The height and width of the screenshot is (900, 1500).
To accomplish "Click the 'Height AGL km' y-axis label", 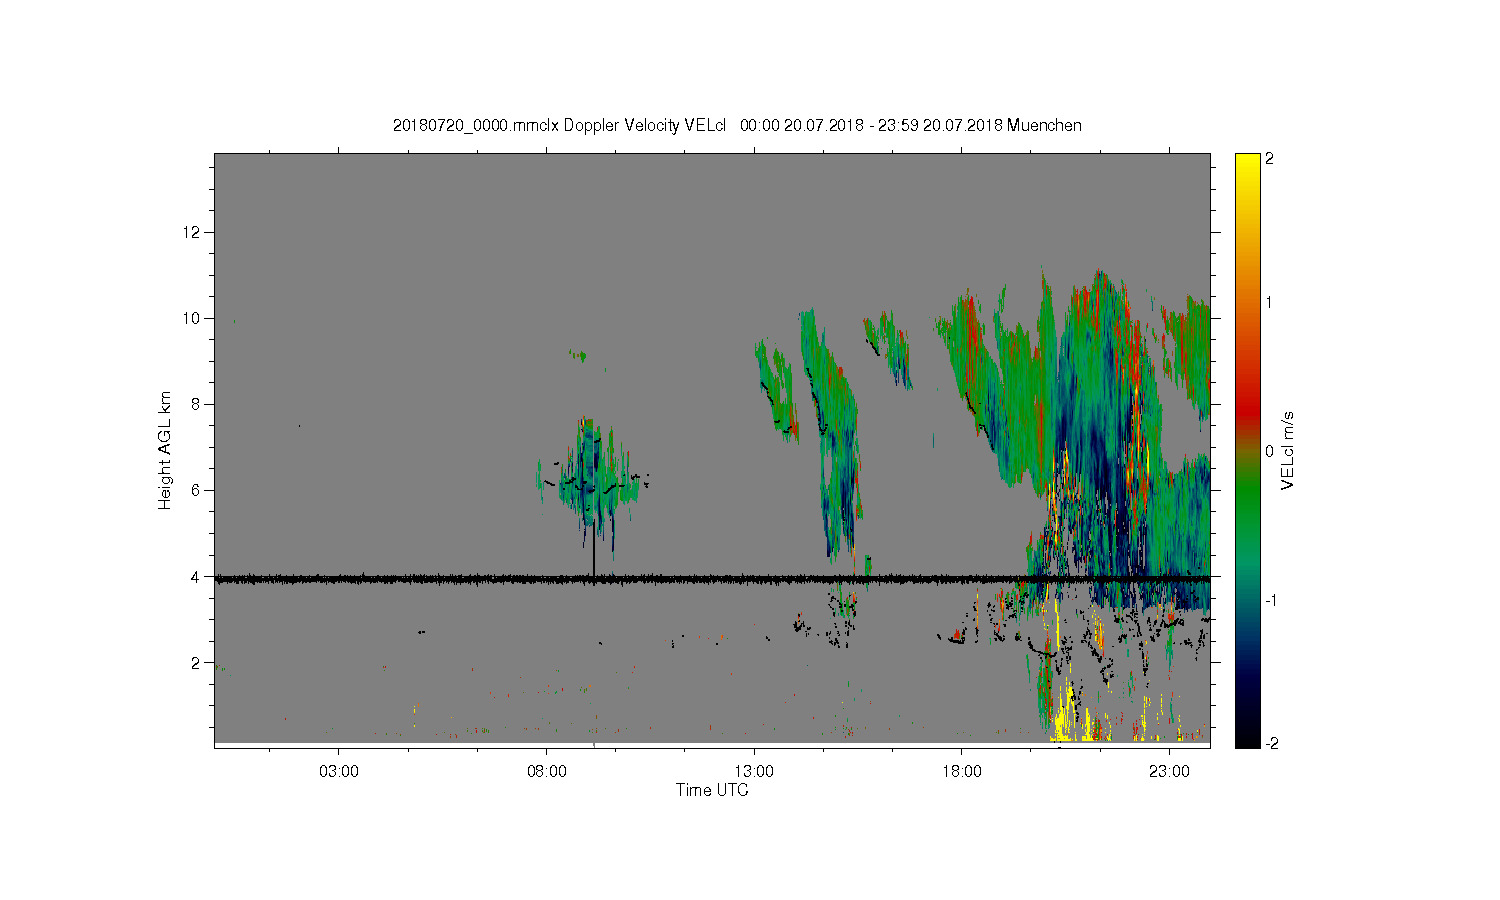I will pyautogui.click(x=165, y=450).
